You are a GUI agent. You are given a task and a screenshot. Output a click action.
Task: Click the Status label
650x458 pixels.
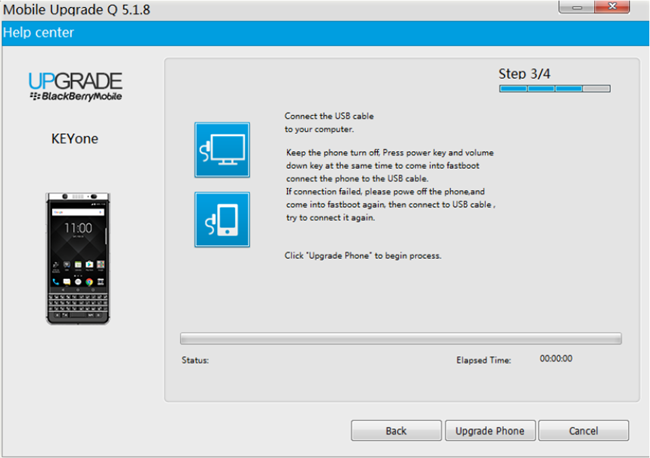click(x=195, y=359)
